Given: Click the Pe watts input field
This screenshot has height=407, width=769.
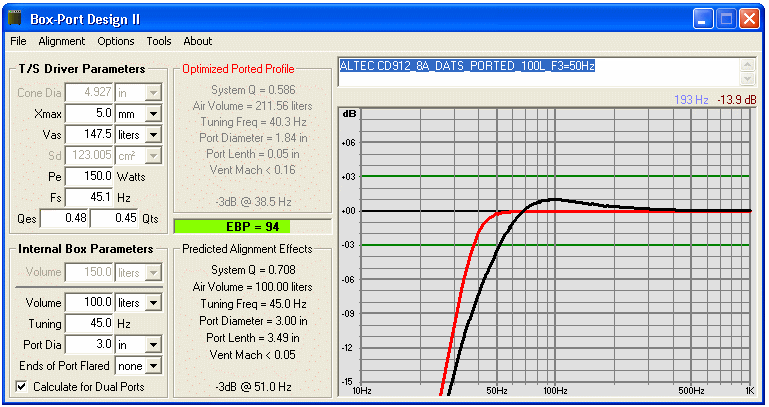Looking at the screenshot, I should tap(89, 177).
